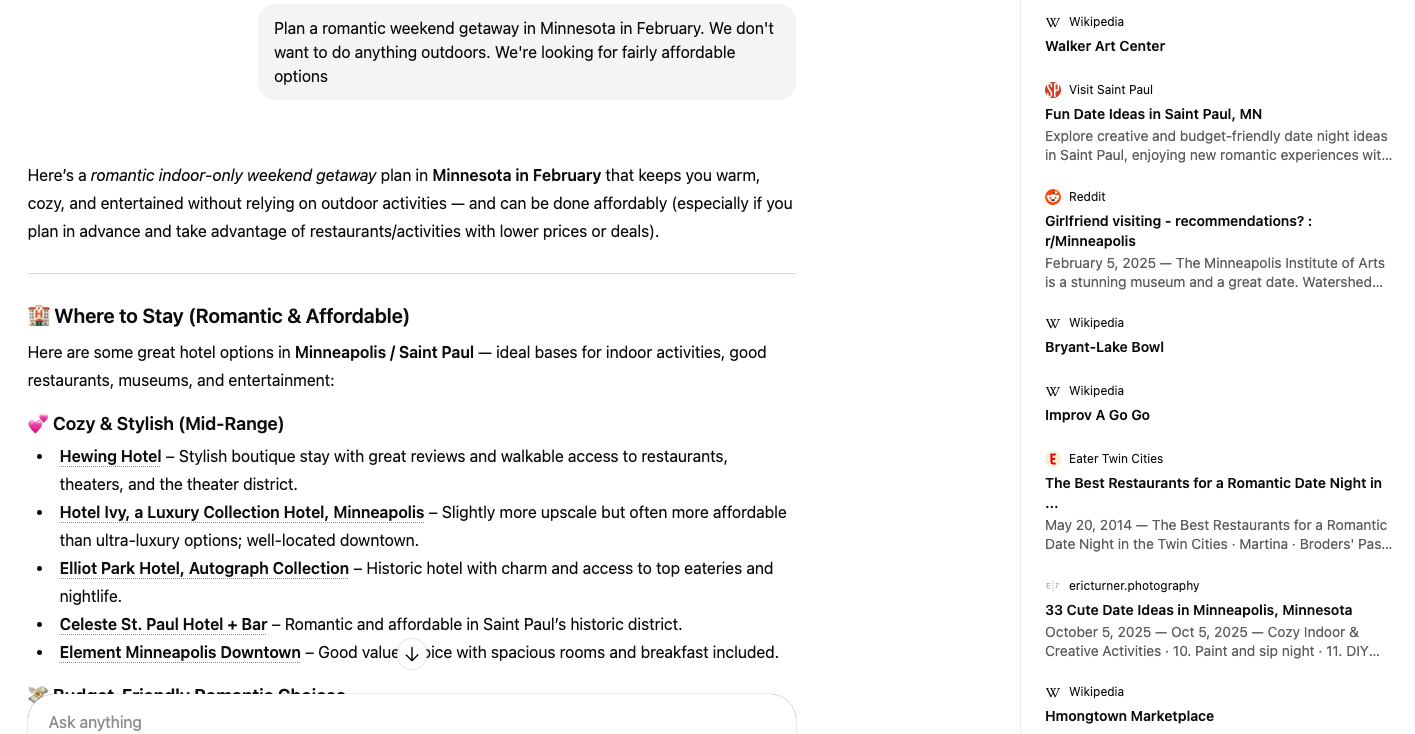This screenshot has width=1415, height=734.
Task: Open Element Minneapolis Downtown link
Action: [x=180, y=653]
